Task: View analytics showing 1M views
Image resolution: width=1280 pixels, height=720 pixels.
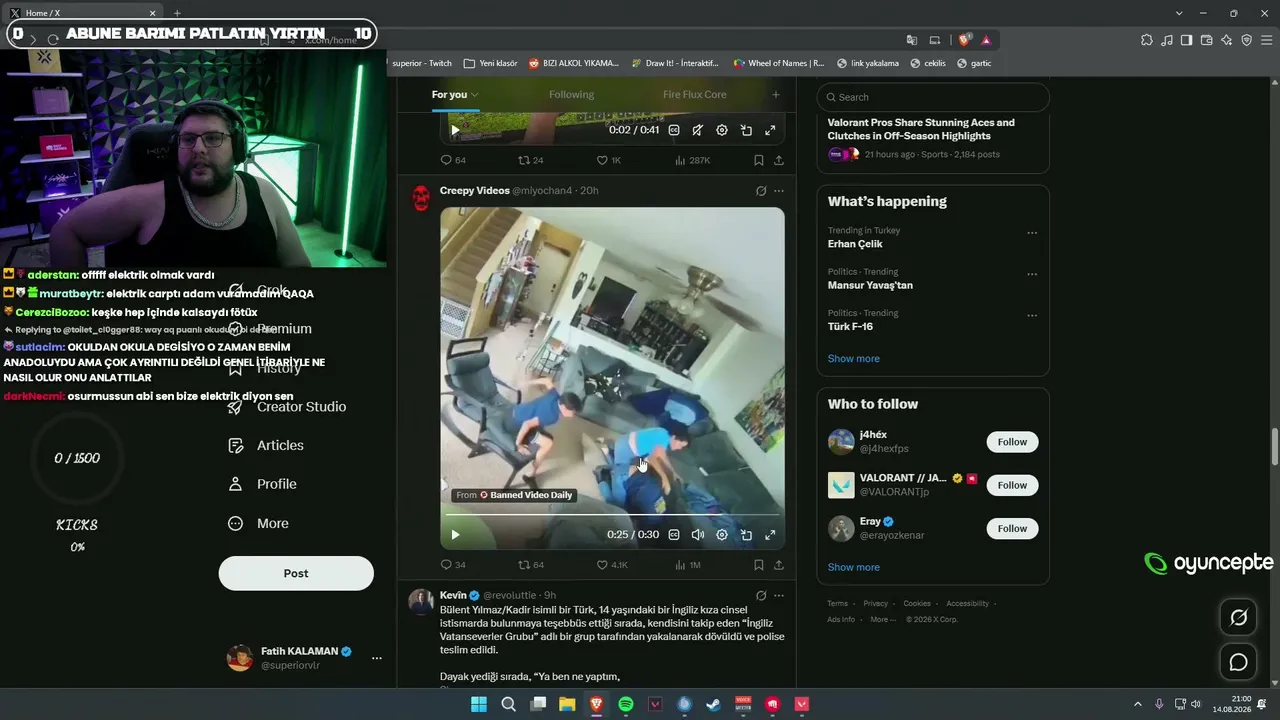Action: 688,565
